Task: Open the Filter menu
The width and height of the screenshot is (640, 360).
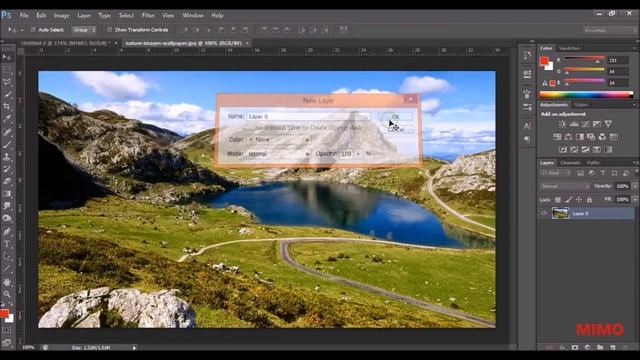Action: 148,16
